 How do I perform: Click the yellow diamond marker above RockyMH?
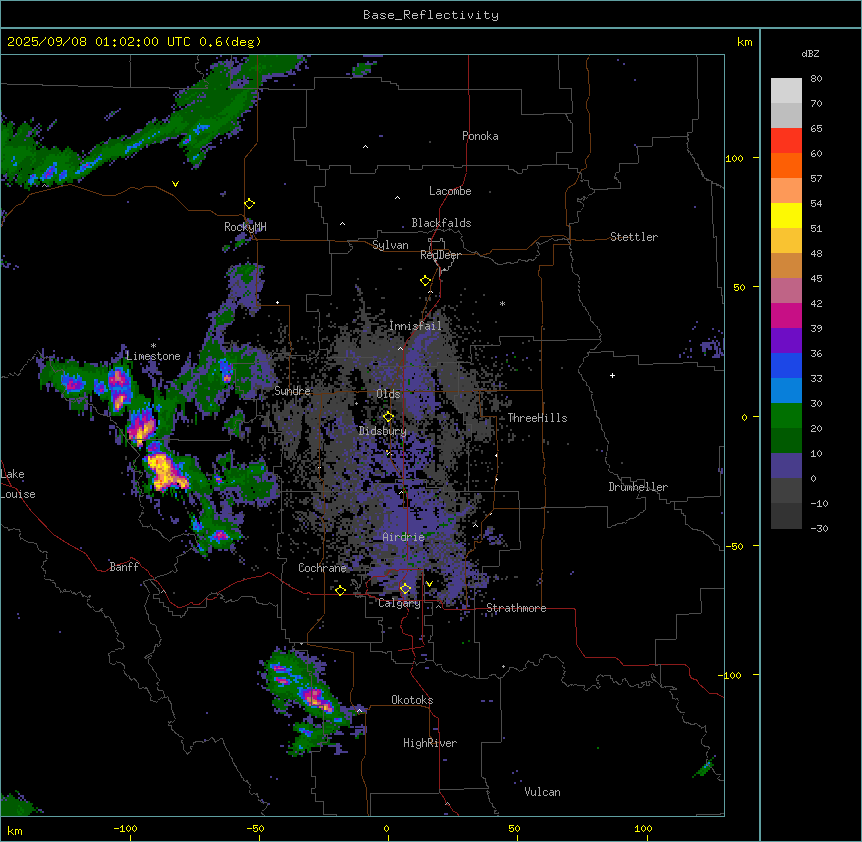249,204
